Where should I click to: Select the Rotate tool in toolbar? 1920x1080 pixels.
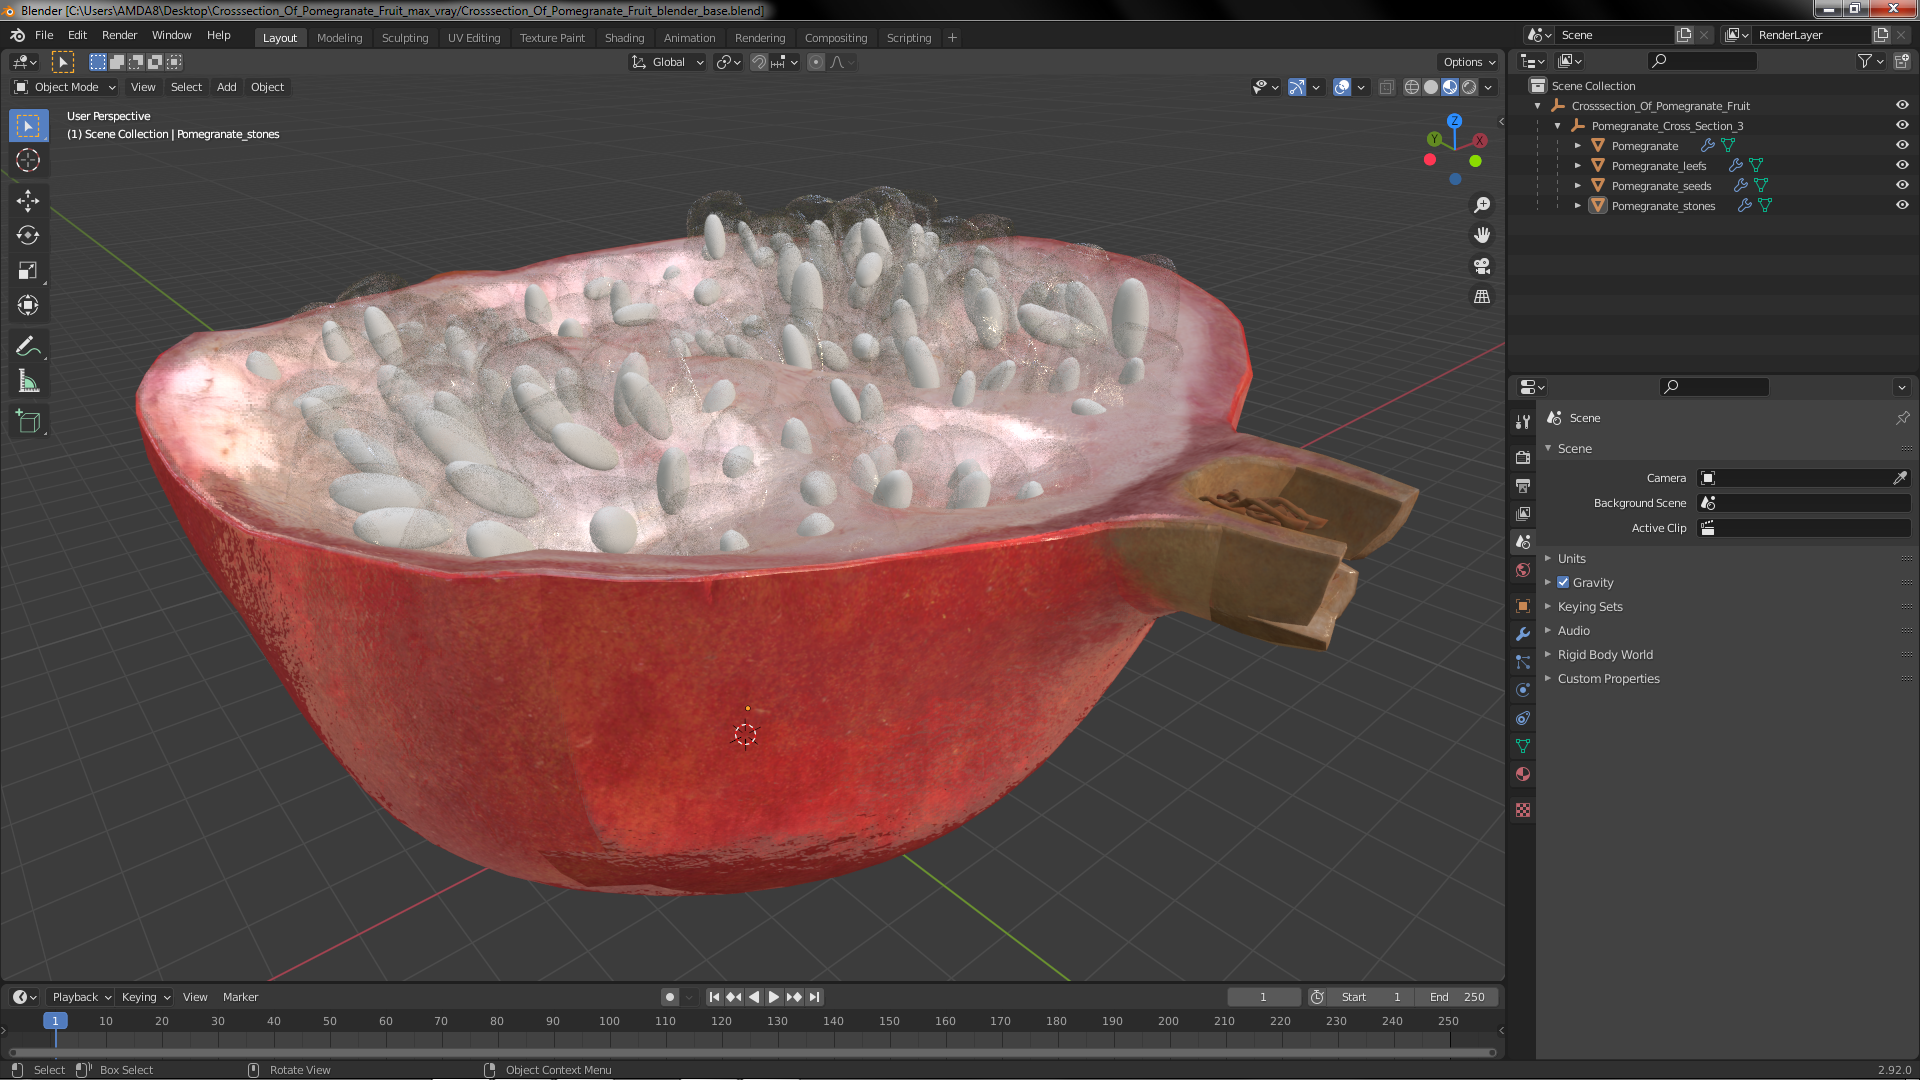click(x=29, y=235)
